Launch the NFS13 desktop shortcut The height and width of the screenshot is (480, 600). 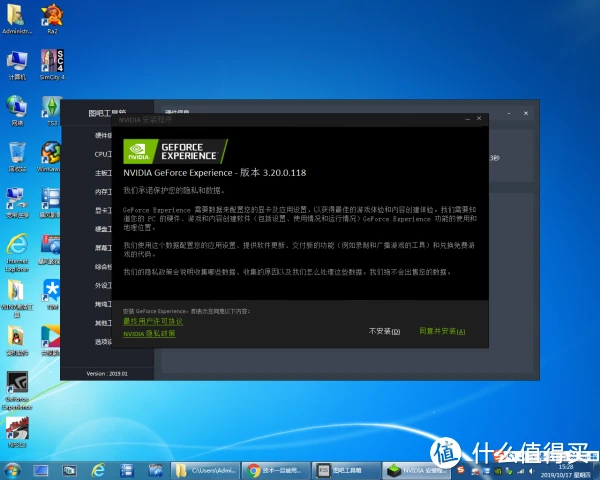[17, 432]
